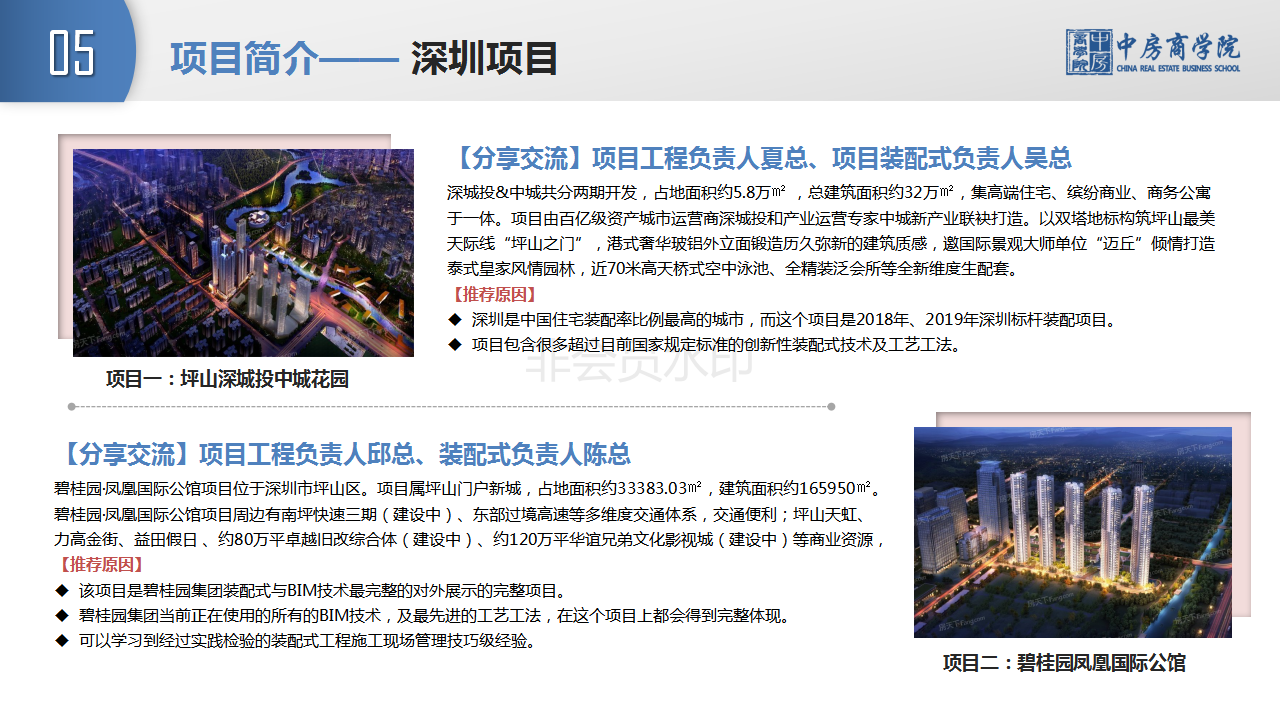
Task: Click the line starting 天际线“坪山之门”
Action: click(831, 243)
